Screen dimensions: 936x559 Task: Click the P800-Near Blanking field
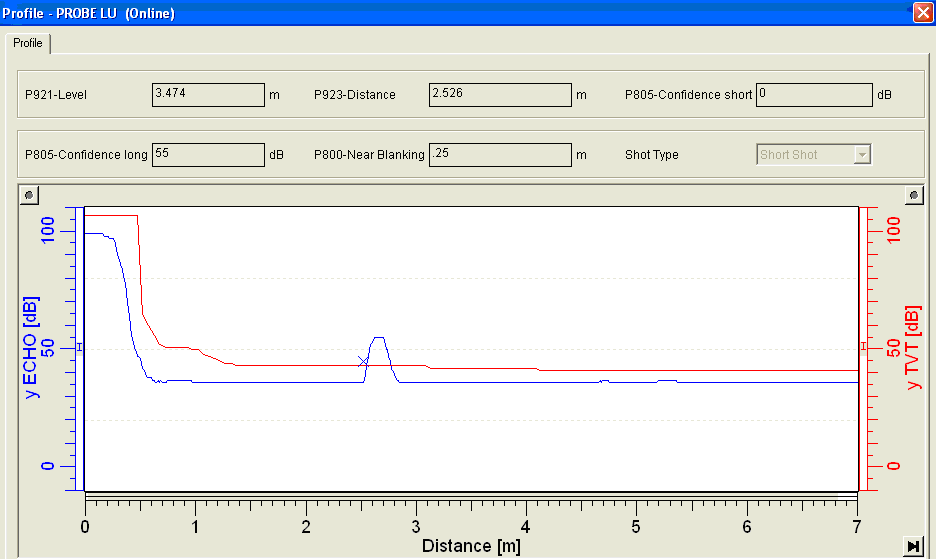500,155
